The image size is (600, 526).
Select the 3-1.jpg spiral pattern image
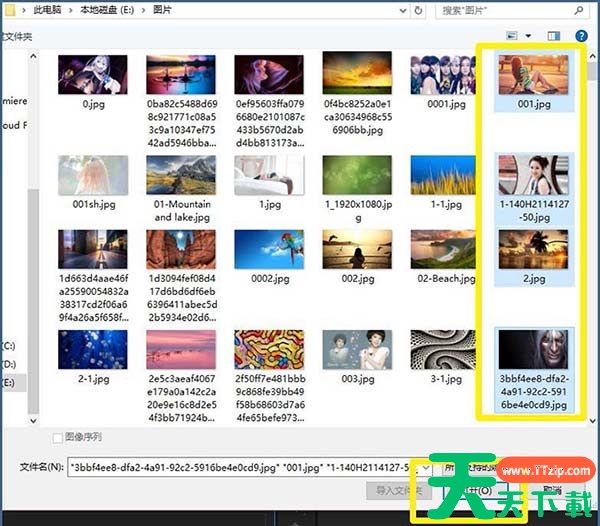tap(443, 350)
